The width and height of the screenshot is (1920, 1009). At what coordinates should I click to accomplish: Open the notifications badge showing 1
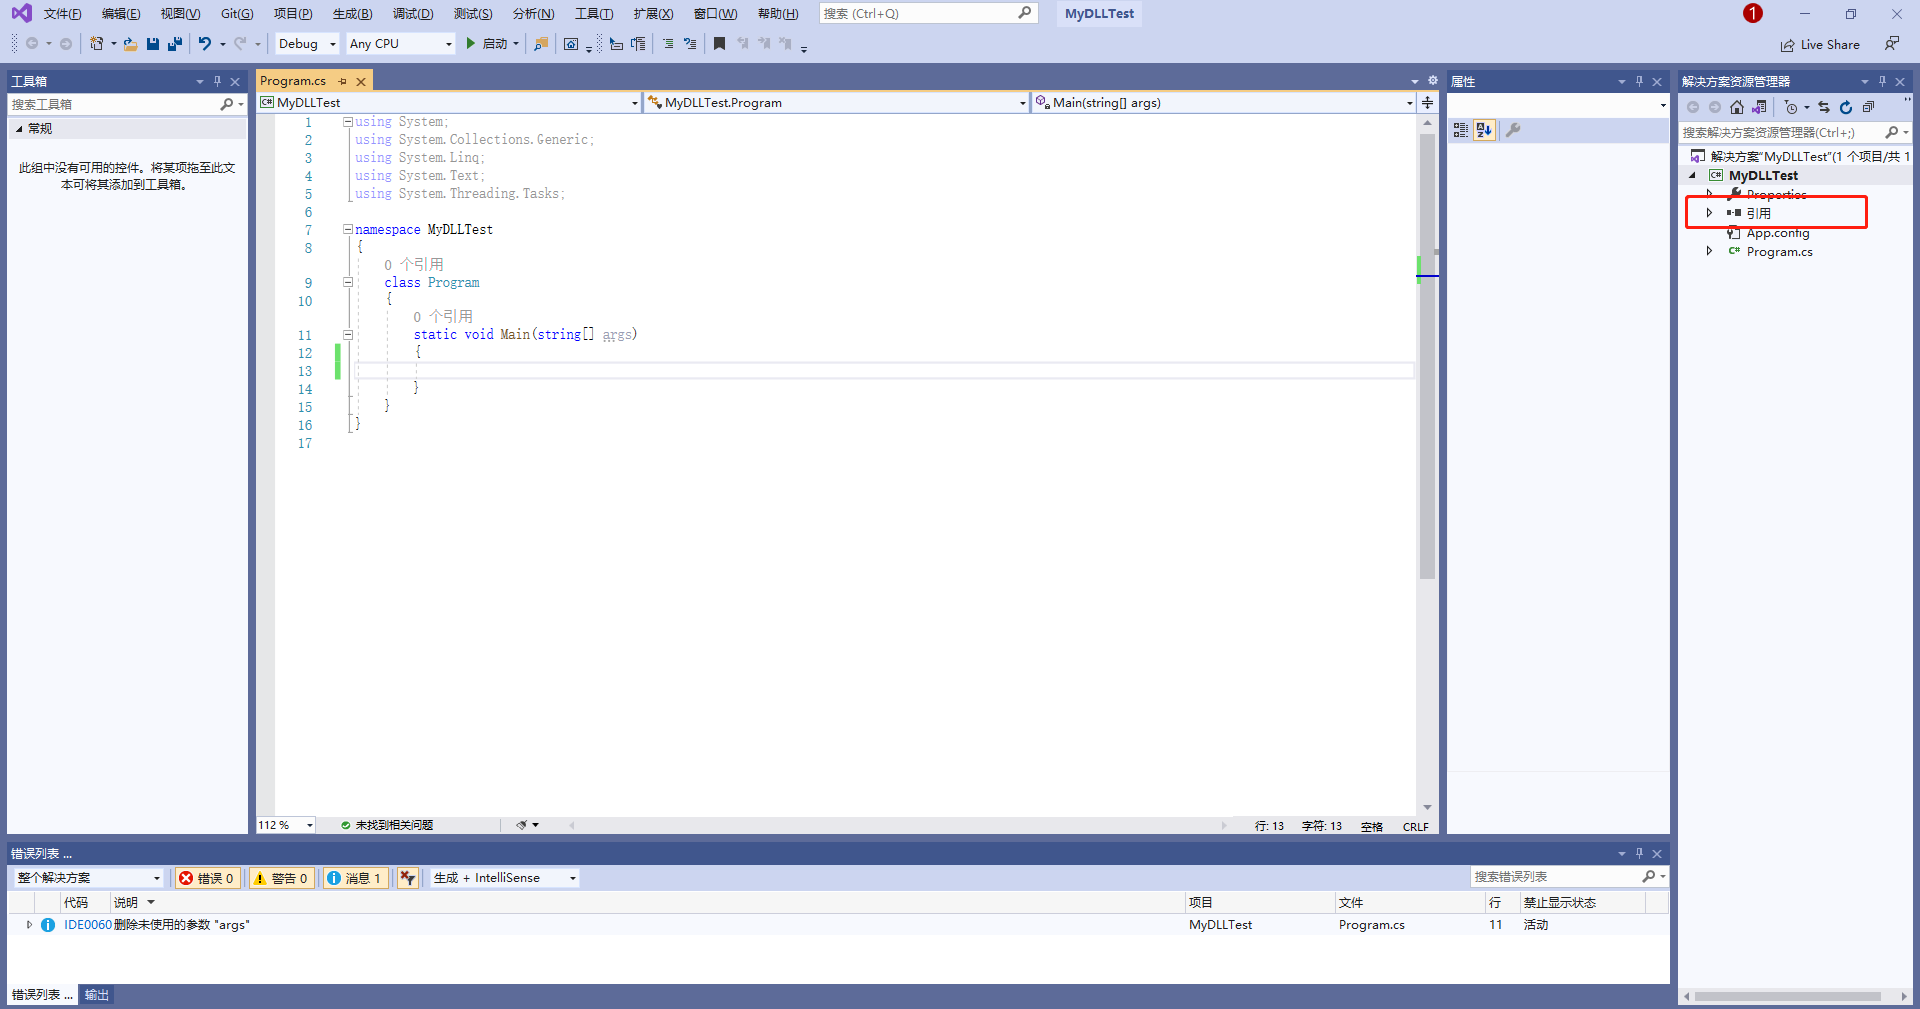tap(1752, 13)
